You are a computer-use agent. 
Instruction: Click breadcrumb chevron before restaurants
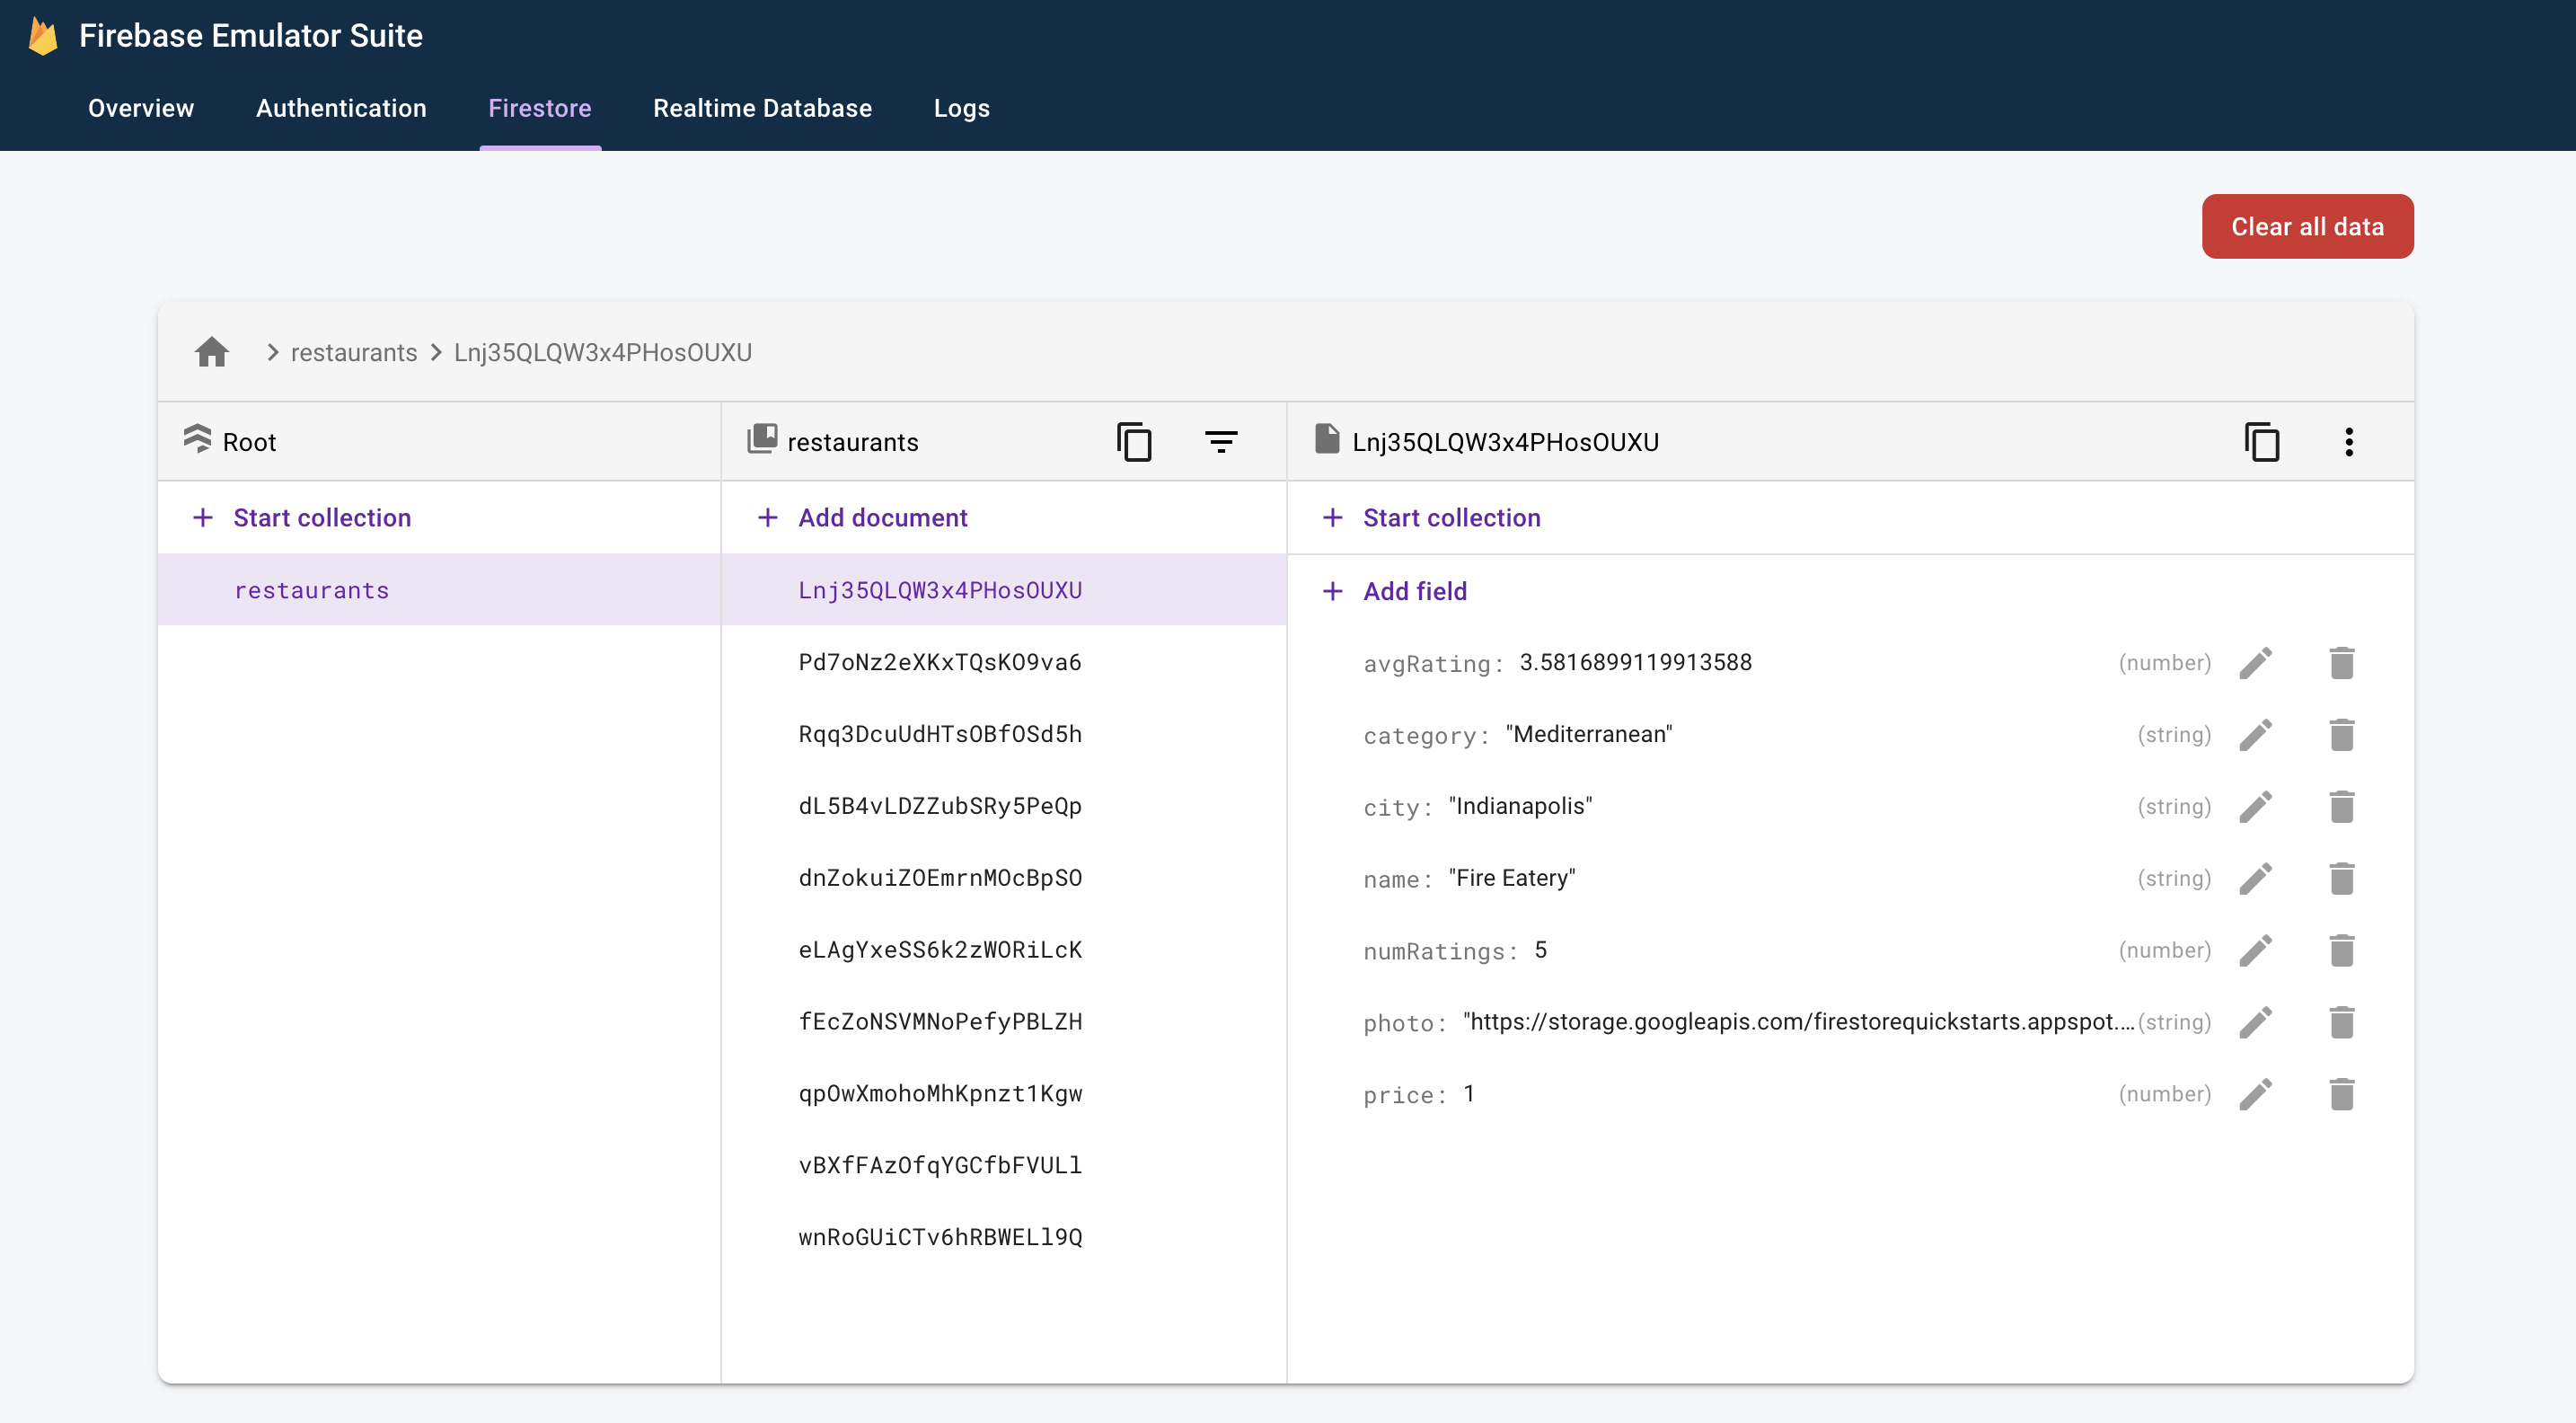[269, 350]
